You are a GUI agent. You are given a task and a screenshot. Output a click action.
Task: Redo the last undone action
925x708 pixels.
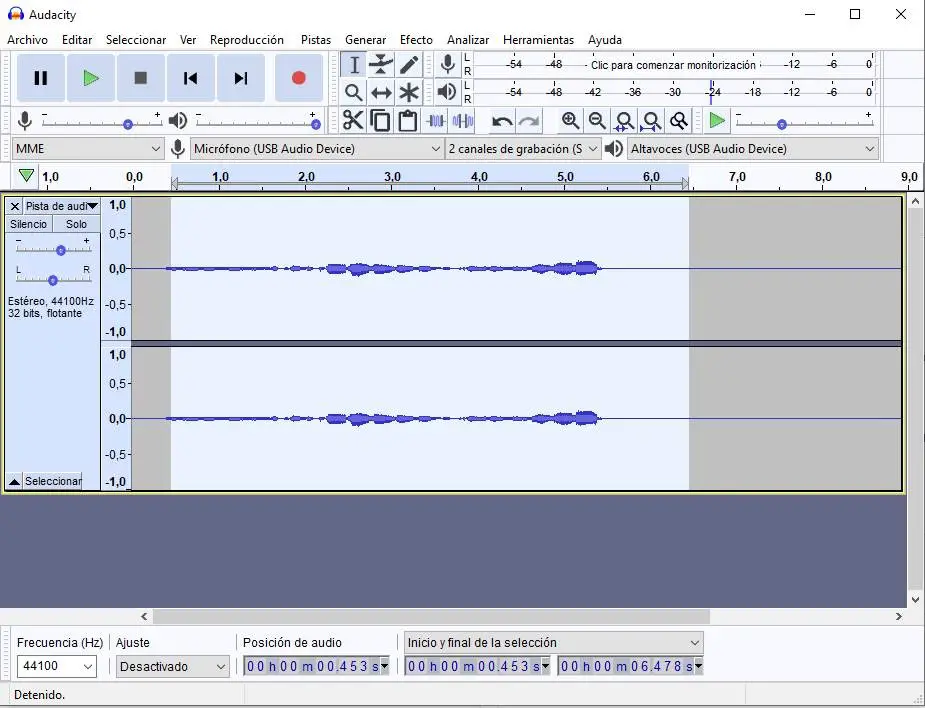[x=529, y=121]
